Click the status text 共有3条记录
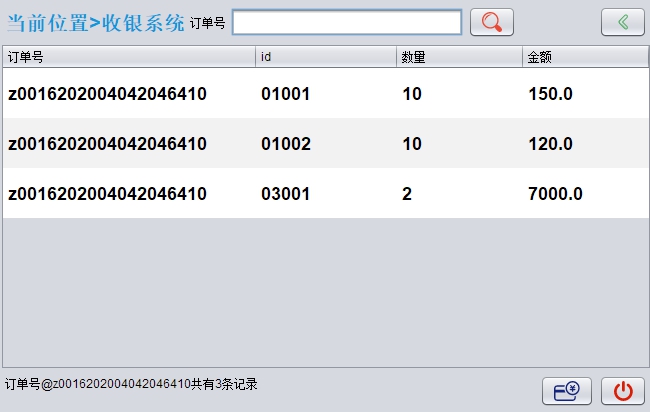This screenshot has width=650, height=412. (224, 384)
